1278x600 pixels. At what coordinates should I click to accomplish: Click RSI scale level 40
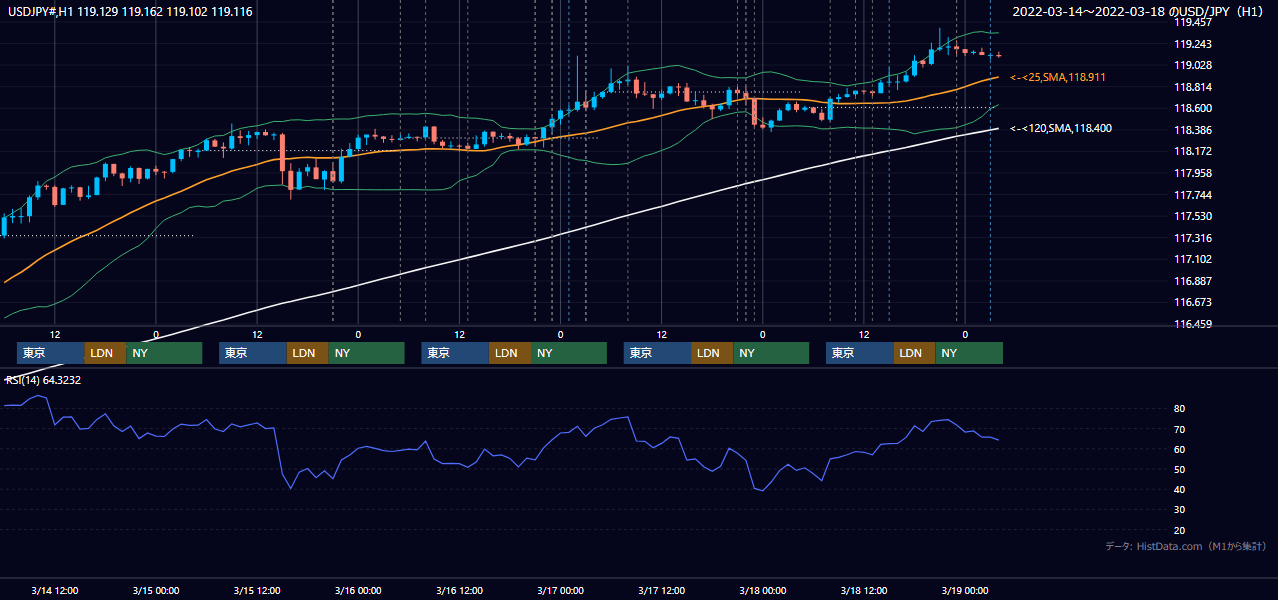tap(1179, 490)
